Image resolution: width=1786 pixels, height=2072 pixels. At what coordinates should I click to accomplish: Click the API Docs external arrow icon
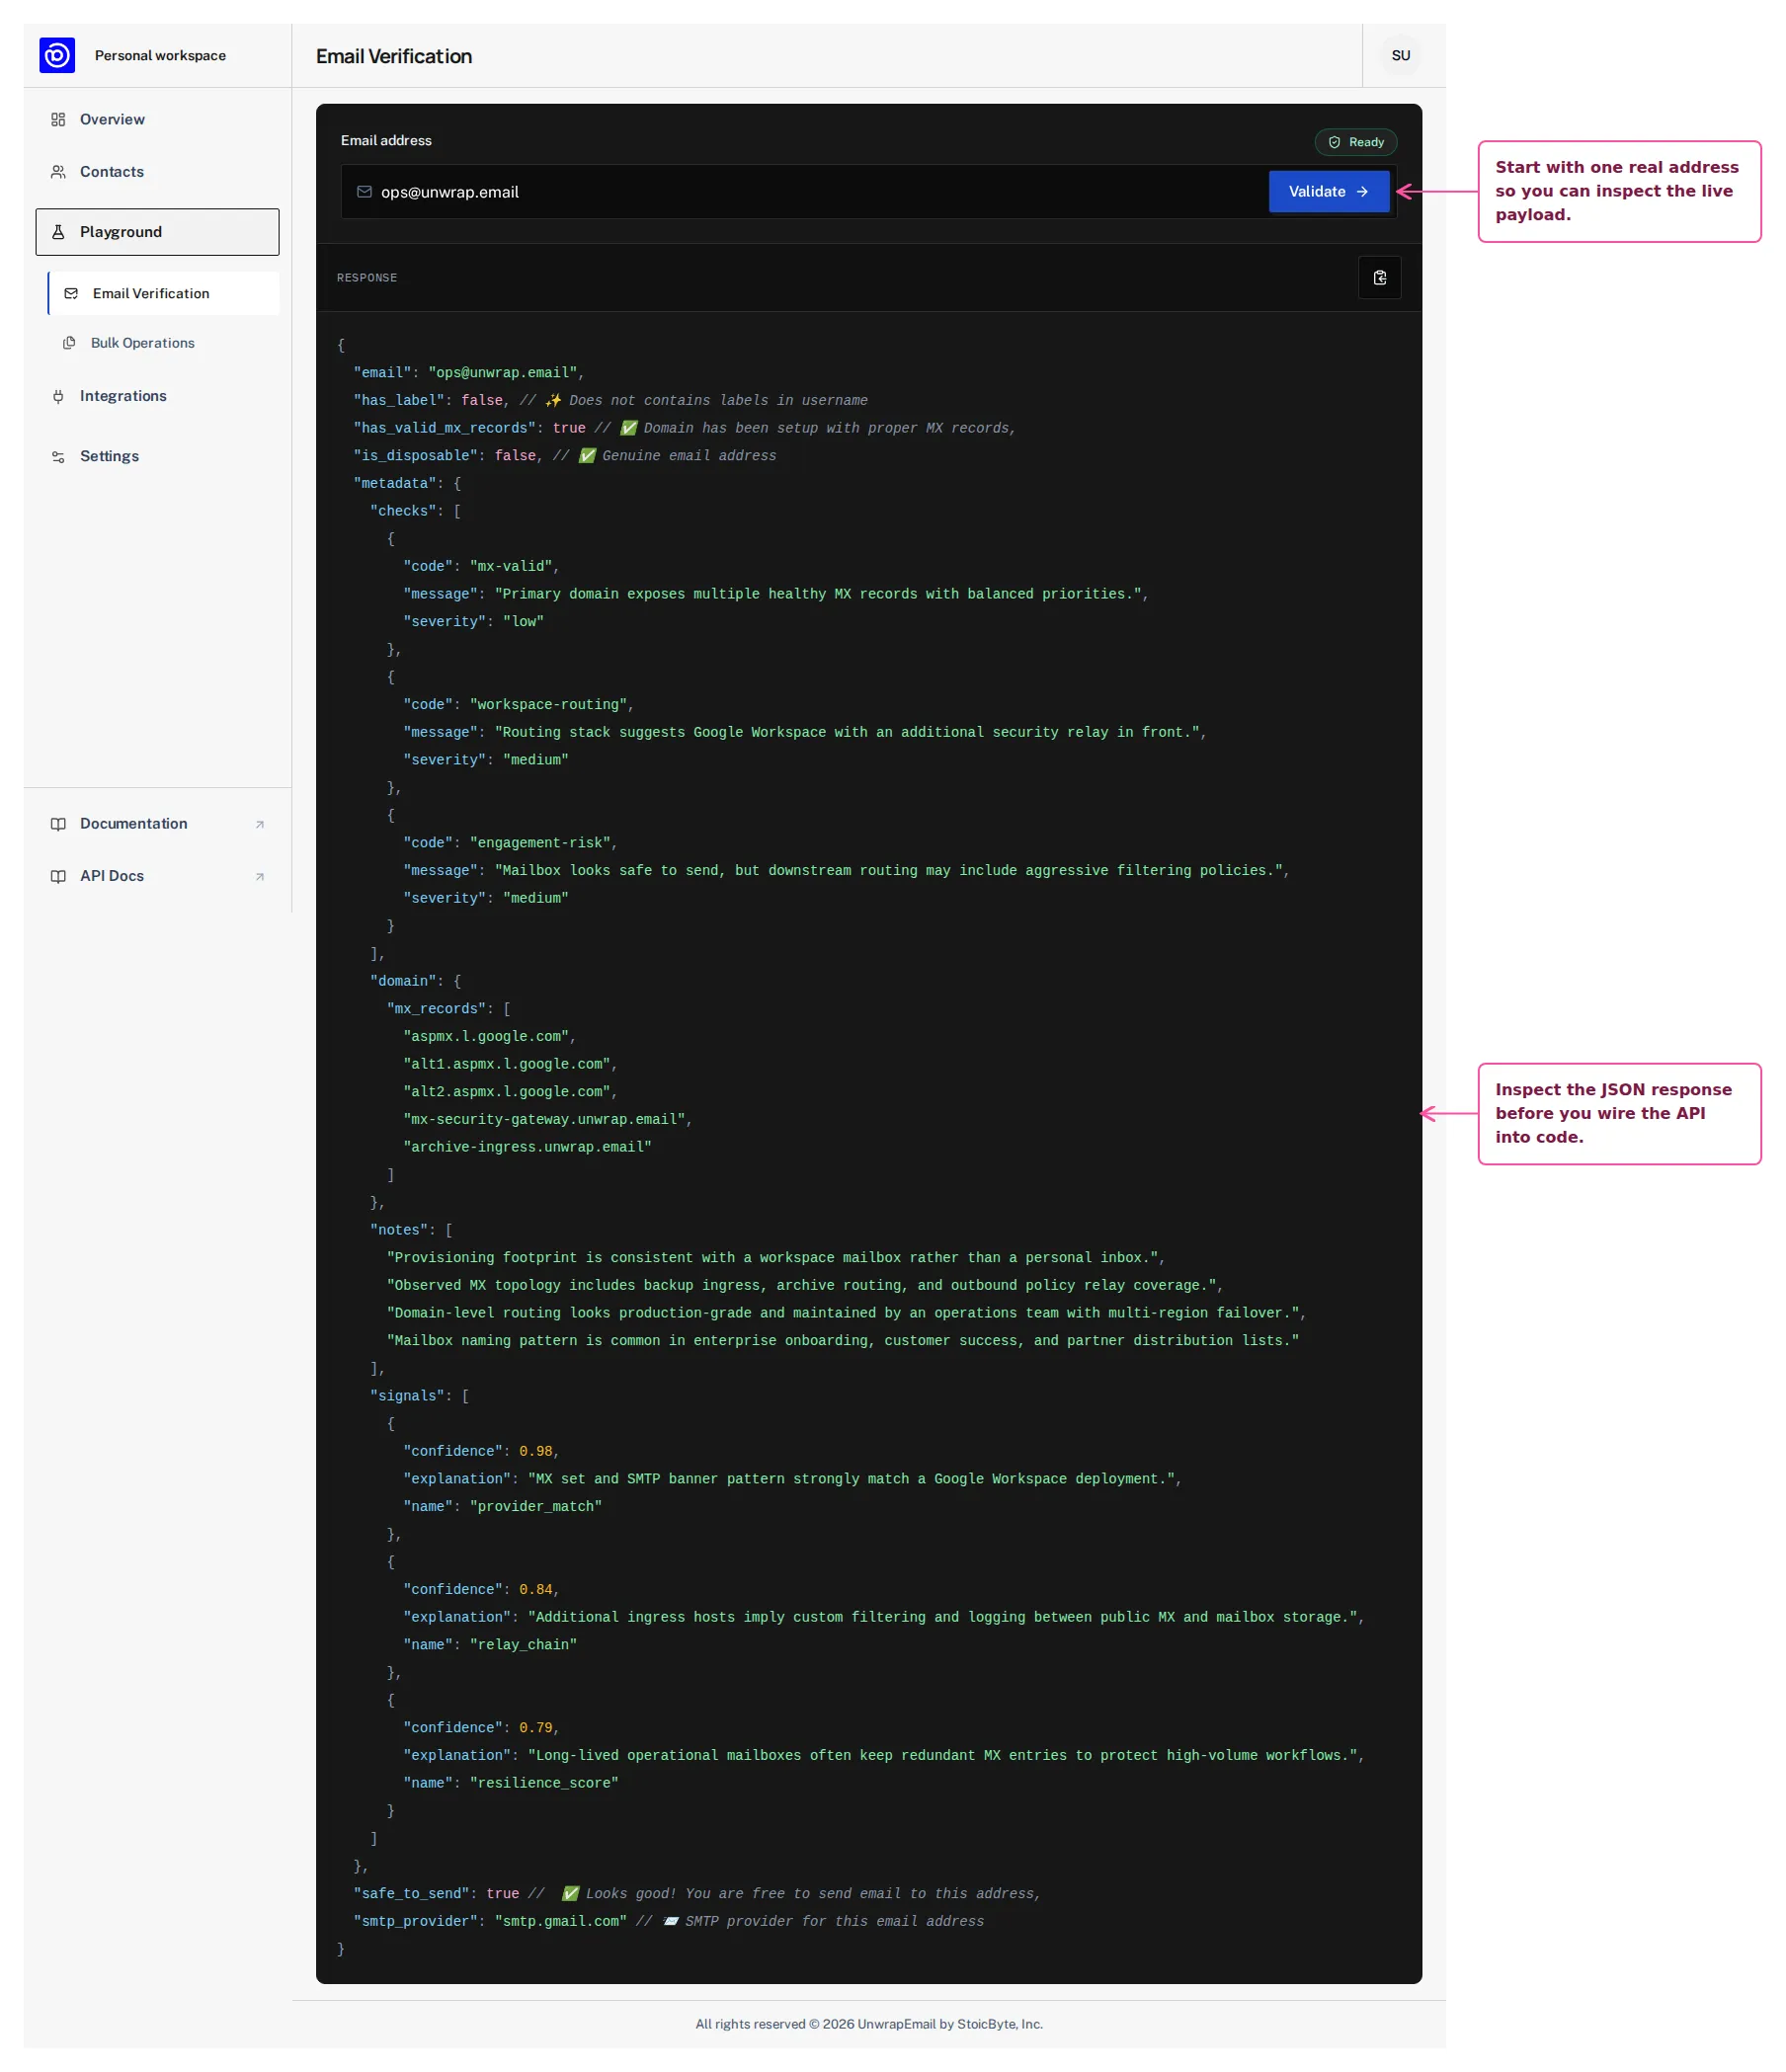coord(260,877)
